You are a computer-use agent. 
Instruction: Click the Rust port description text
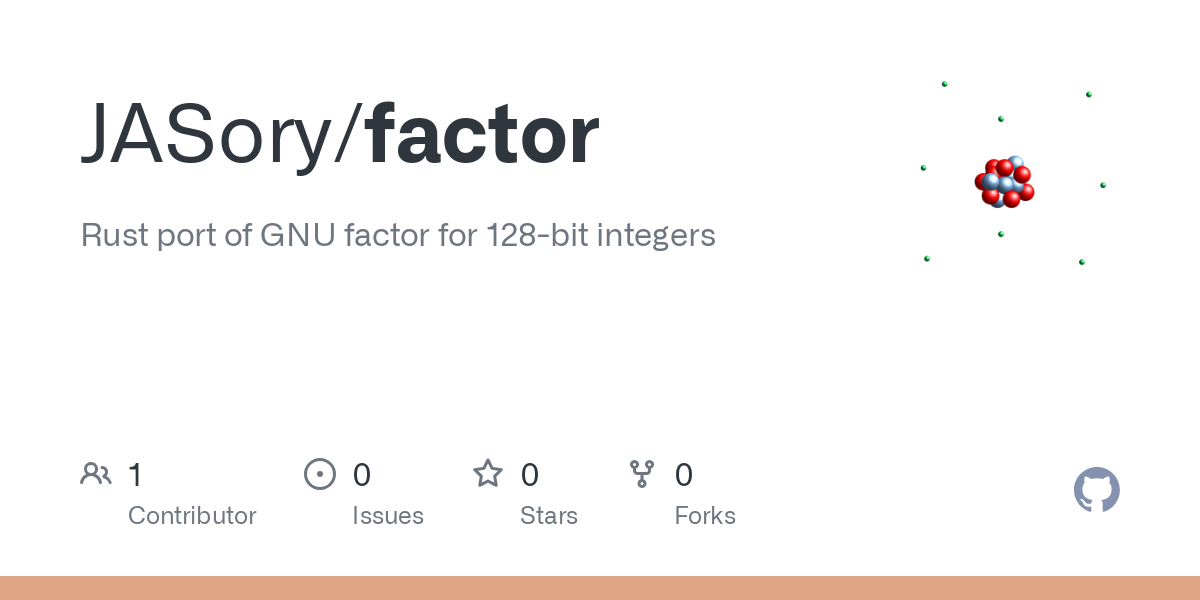(x=398, y=236)
